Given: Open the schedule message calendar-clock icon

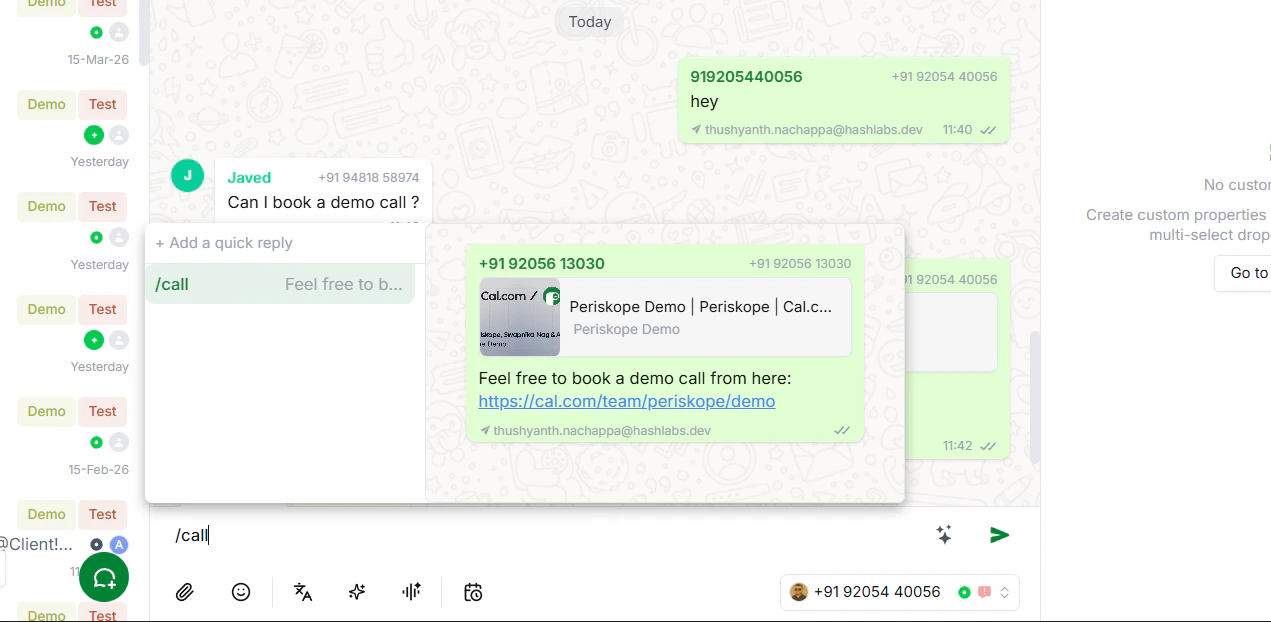Looking at the screenshot, I should 473,592.
